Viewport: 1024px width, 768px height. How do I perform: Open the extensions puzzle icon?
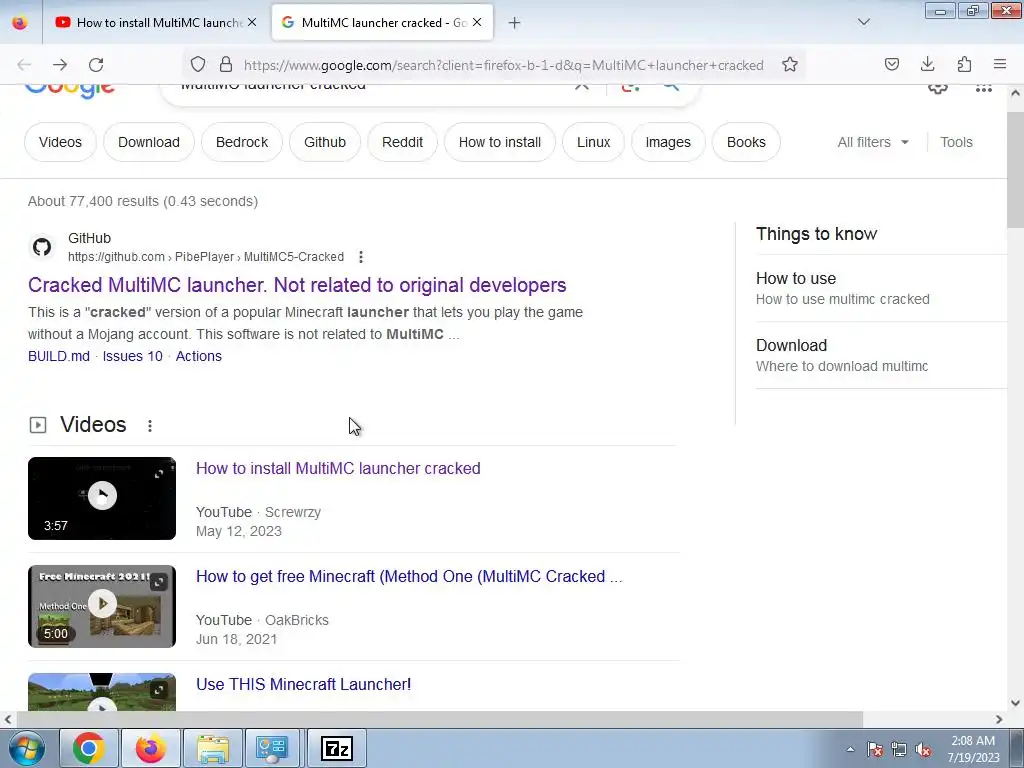point(964,64)
